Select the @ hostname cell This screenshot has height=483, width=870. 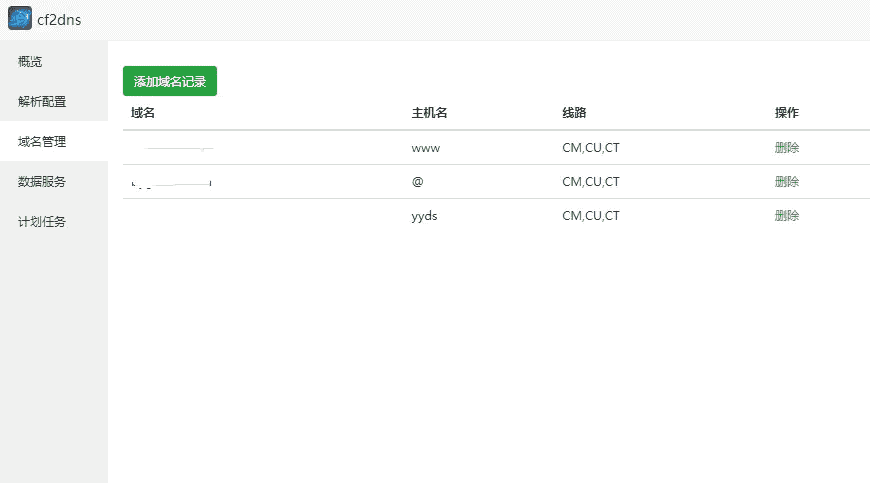point(418,181)
